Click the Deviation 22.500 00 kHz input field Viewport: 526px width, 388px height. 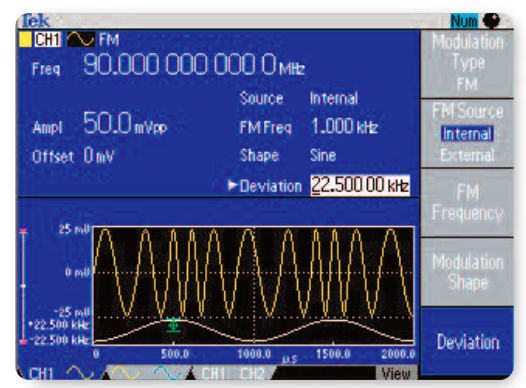click(x=360, y=185)
